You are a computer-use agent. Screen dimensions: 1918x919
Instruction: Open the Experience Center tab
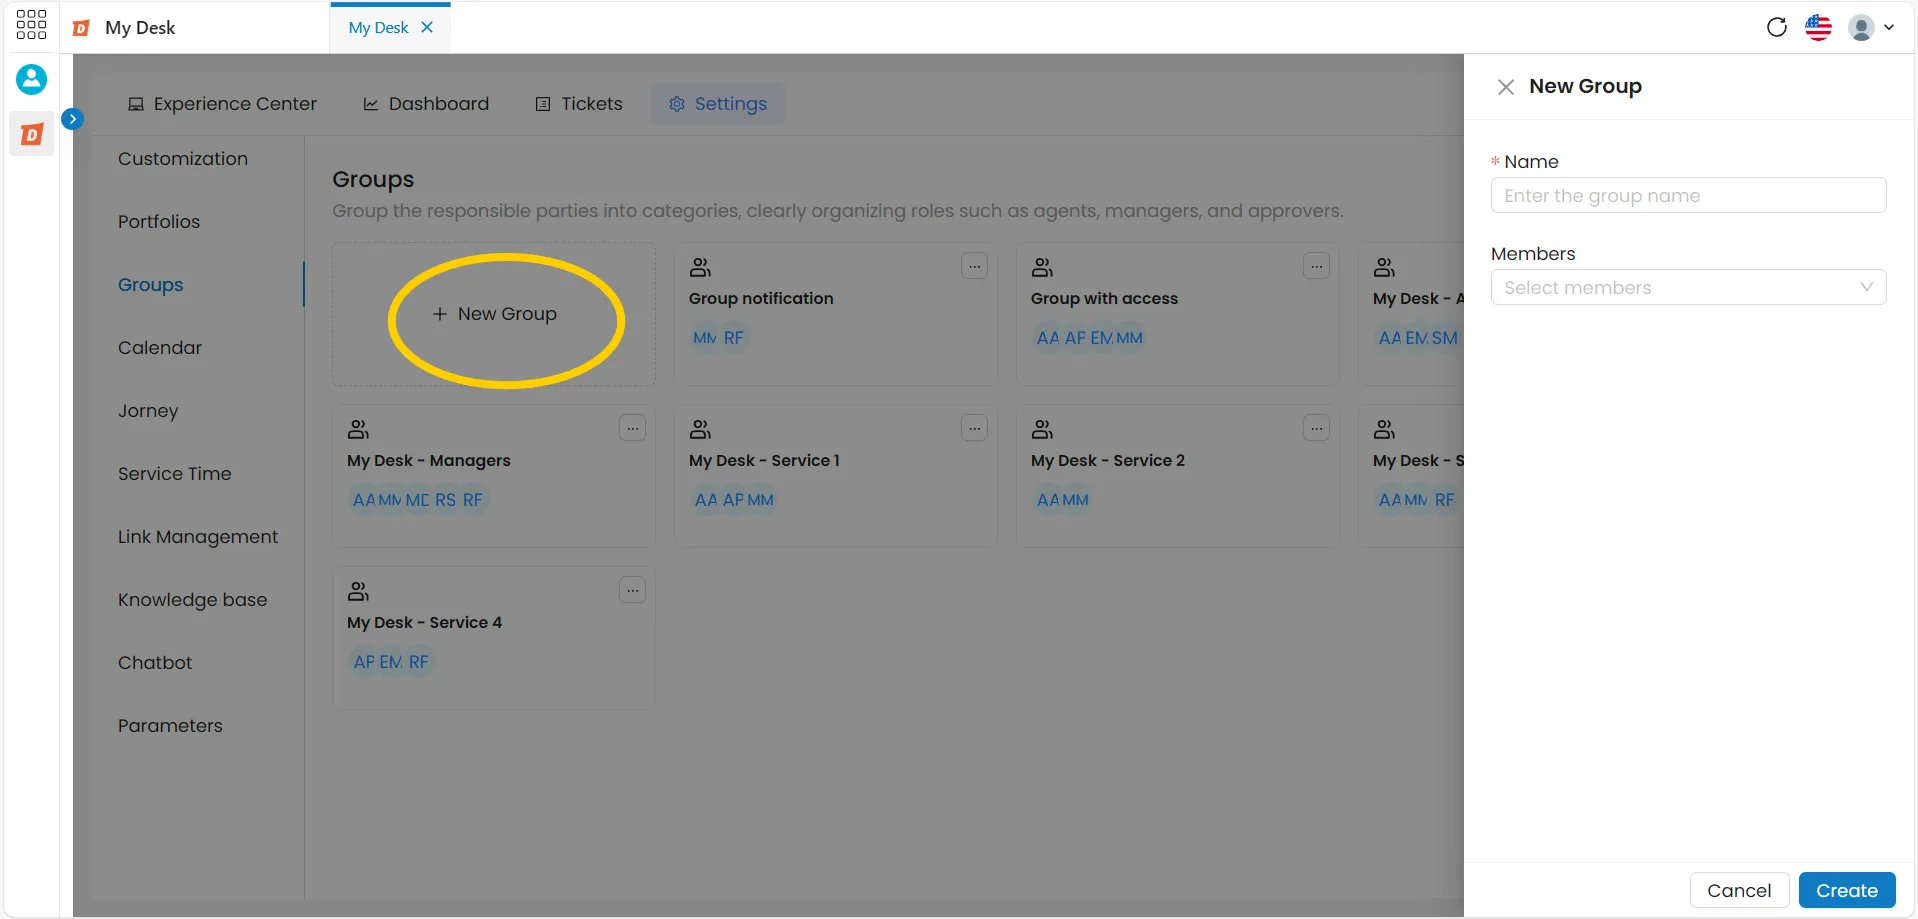(222, 104)
